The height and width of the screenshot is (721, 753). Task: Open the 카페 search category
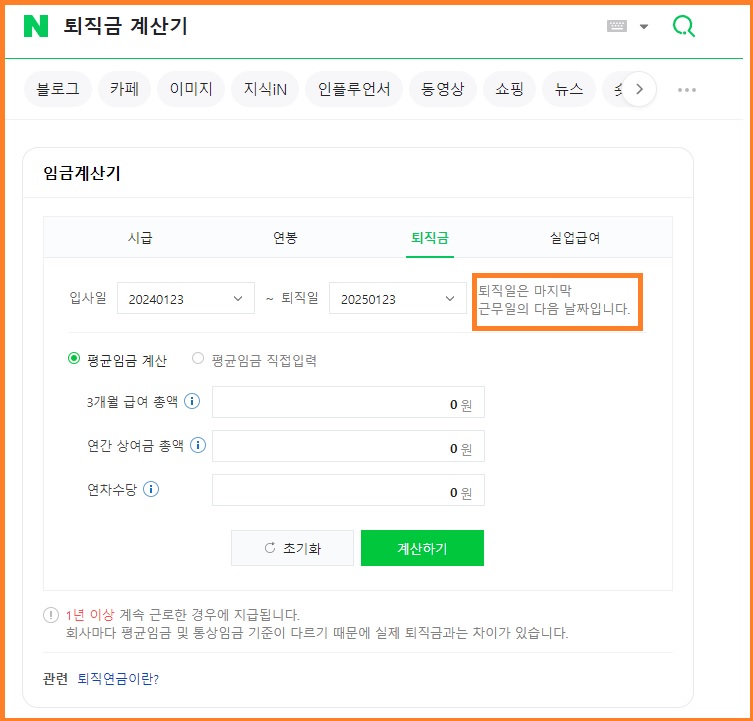(124, 89)
